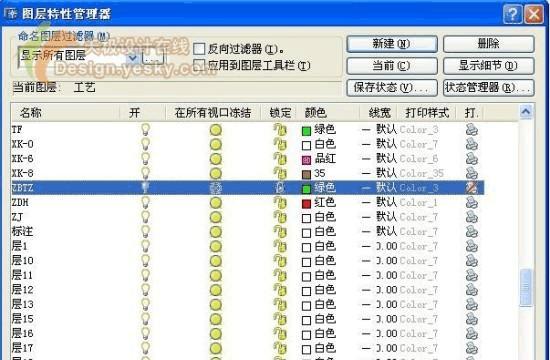This screenshot has height=360, width=550.
Task: Freeze layer 层17 using its sun icon
Action: click(216, 348)
